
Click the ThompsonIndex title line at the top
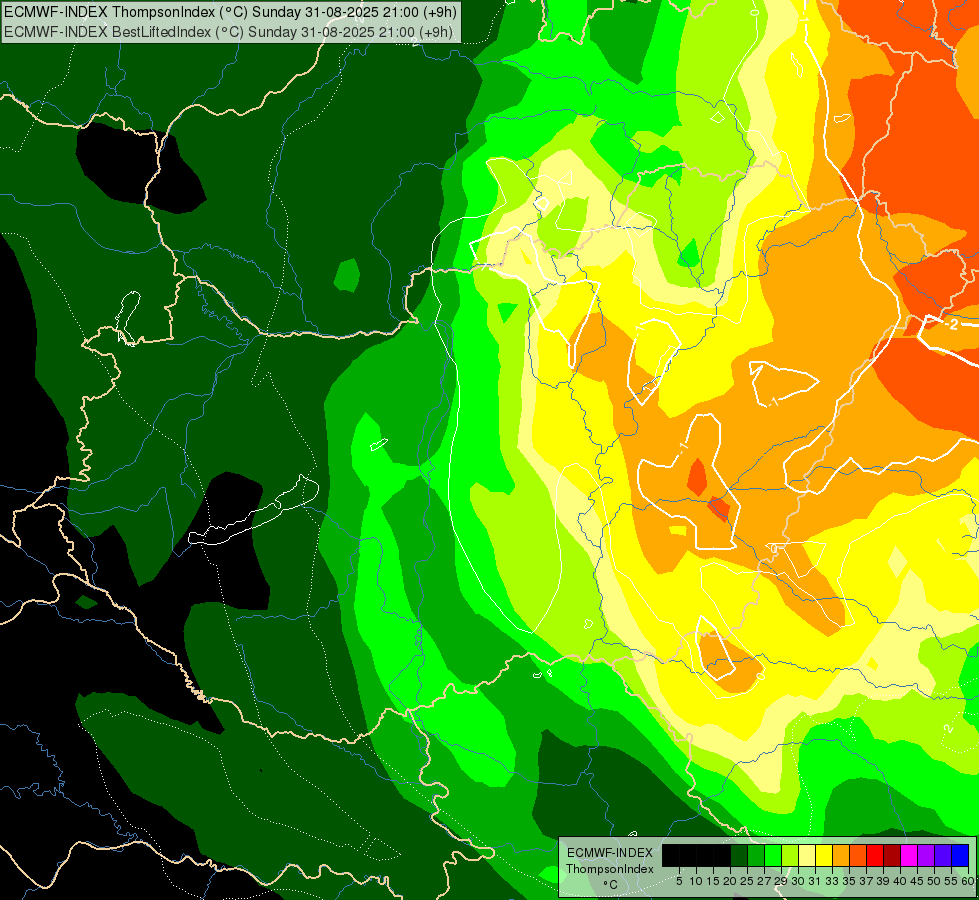point(230,12)
